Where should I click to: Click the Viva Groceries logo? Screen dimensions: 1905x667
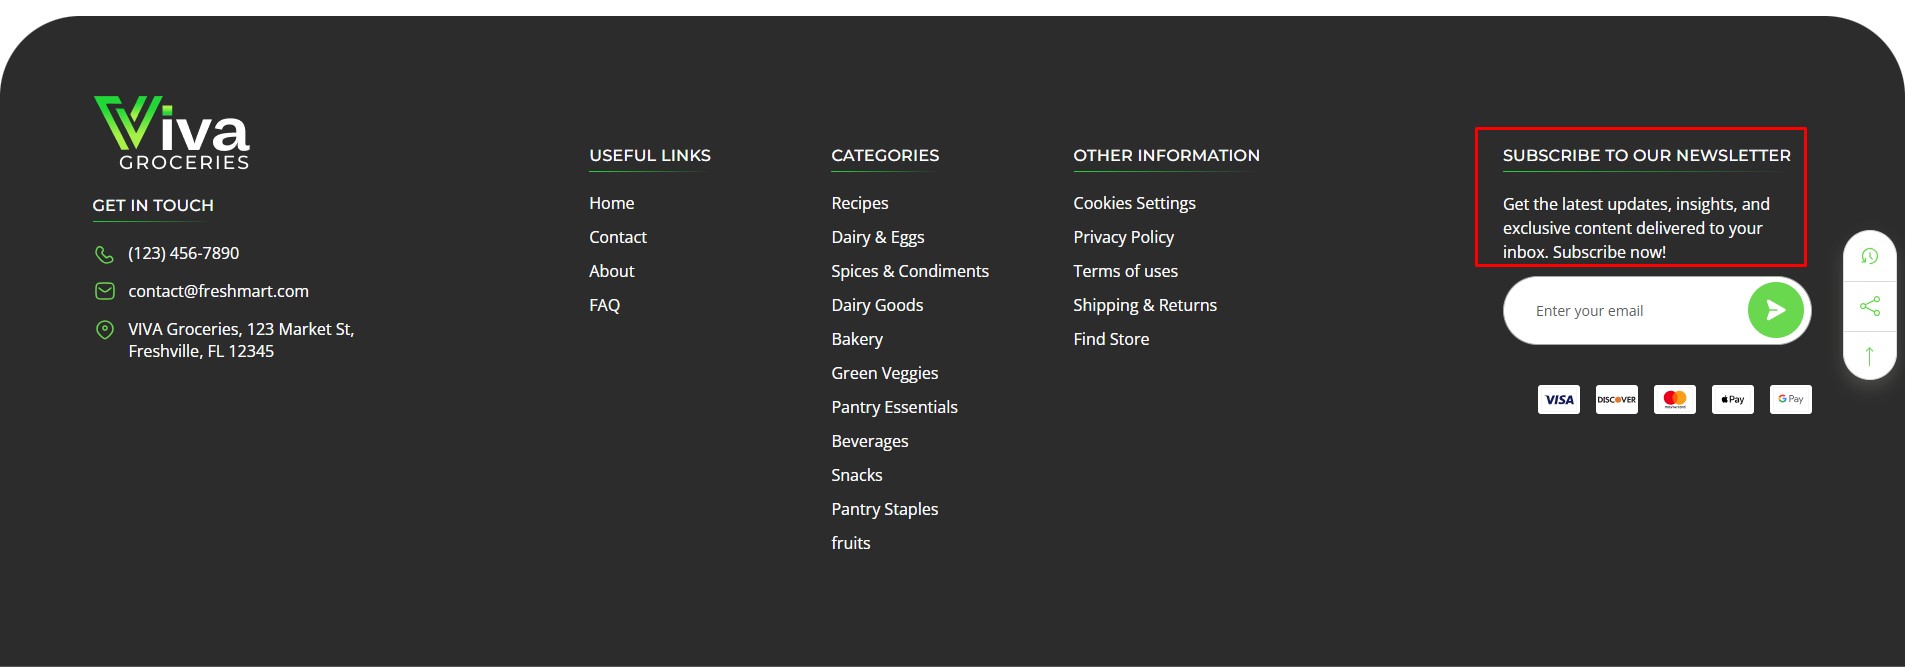pyautogui.click(x=172, y=133)
